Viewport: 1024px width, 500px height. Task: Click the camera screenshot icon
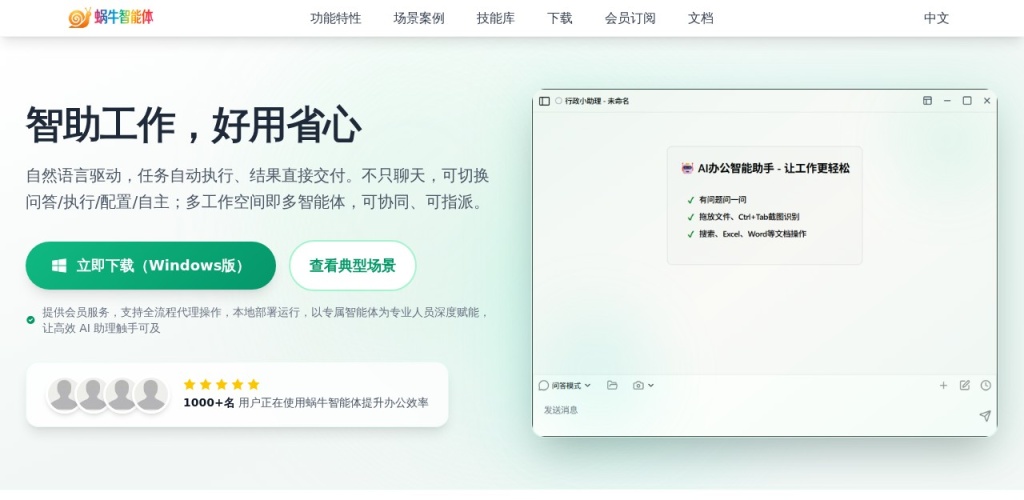coord(638,386)
